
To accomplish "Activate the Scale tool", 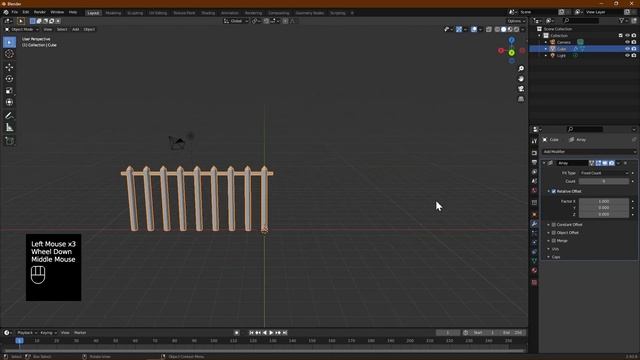I will pos(9,91).
